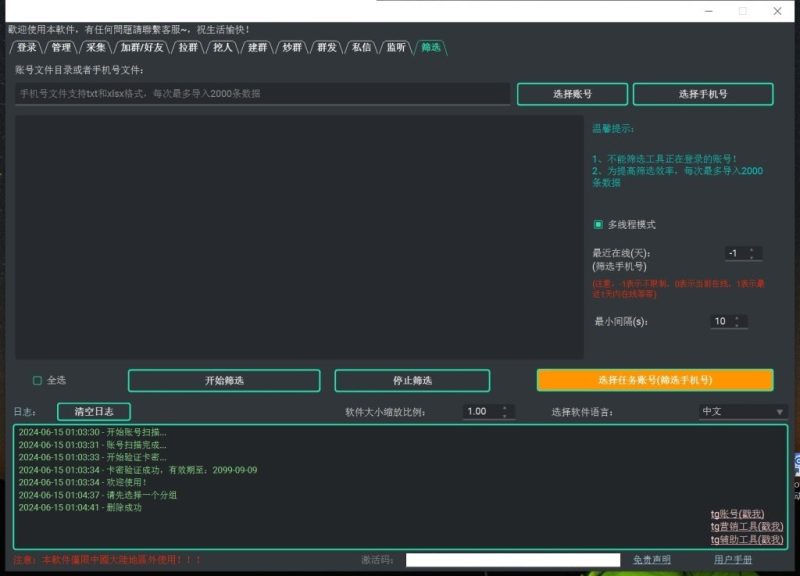800x576 pixels.
Task: 点击「选择账号」按钮
Action: coord(575,93)
